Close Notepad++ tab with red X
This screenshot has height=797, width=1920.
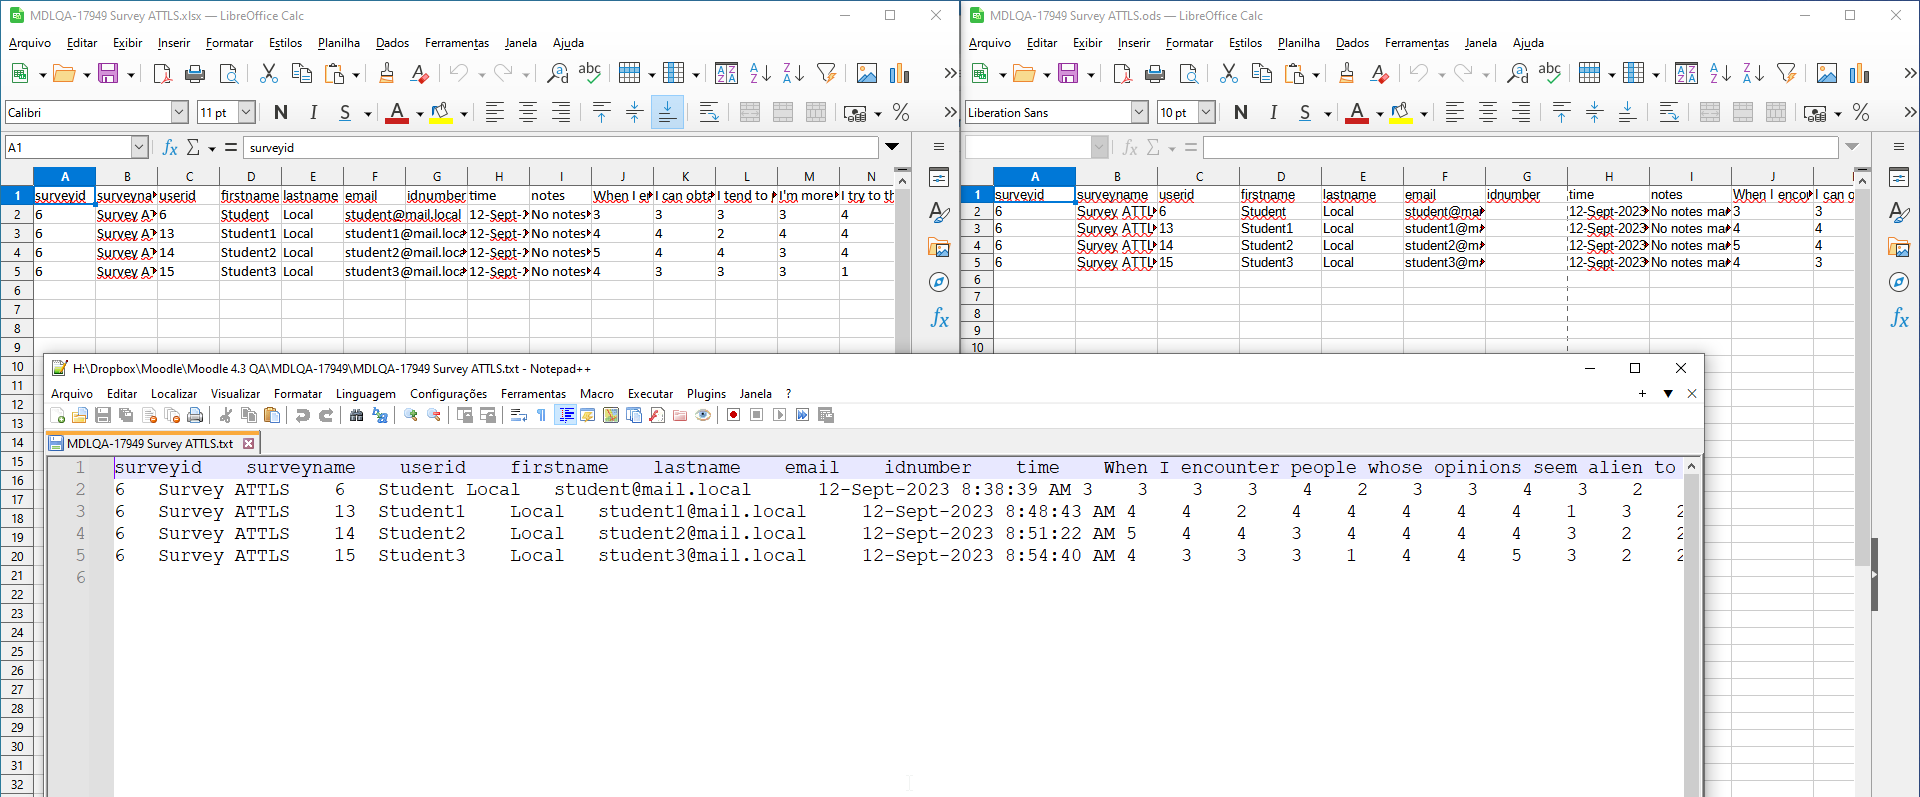point(248,443)
